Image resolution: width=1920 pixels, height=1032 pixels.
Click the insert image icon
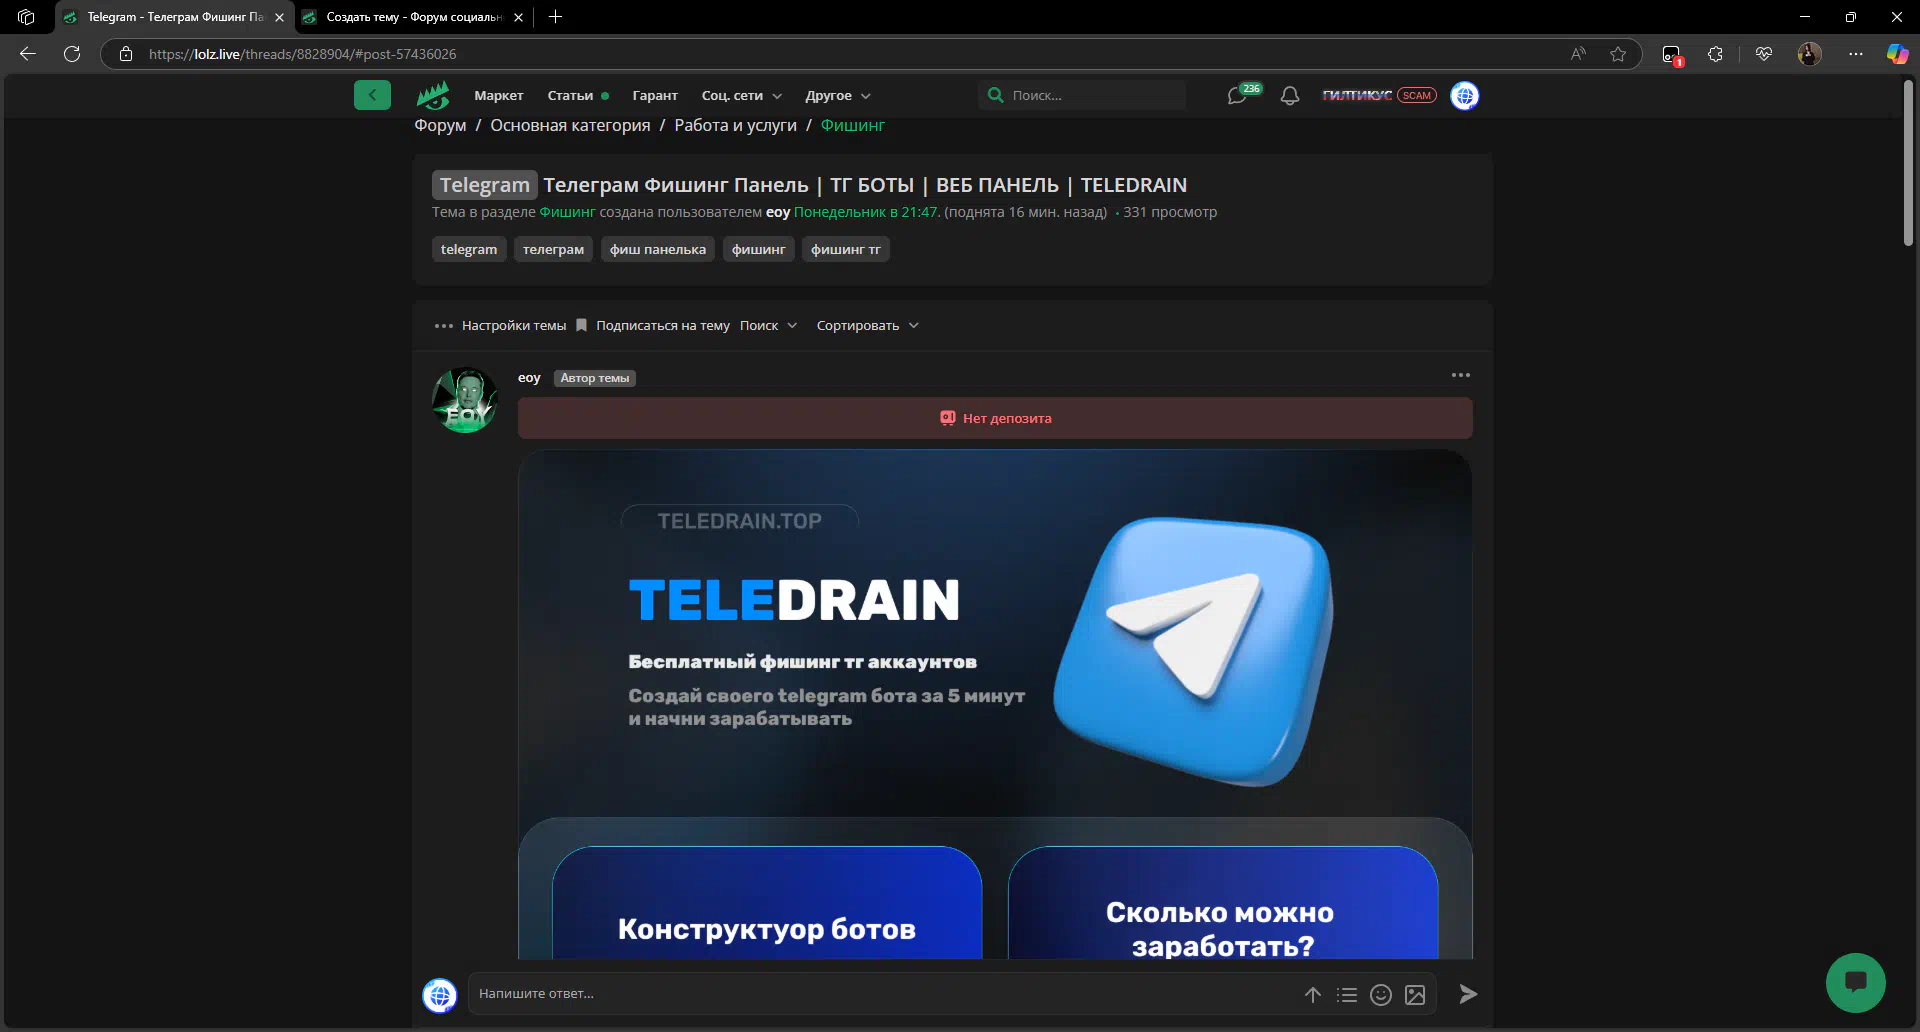click(x=1415, y=994)
